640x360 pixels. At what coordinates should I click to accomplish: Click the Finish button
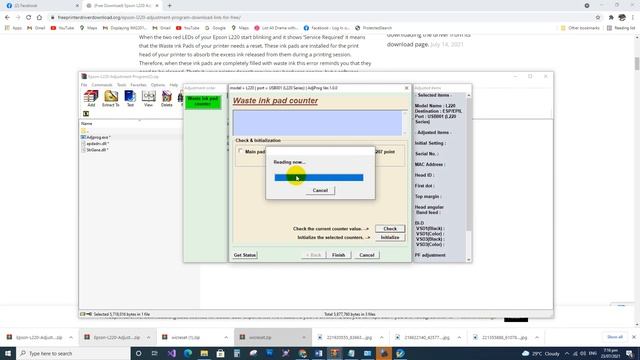[x=338, y=255]
